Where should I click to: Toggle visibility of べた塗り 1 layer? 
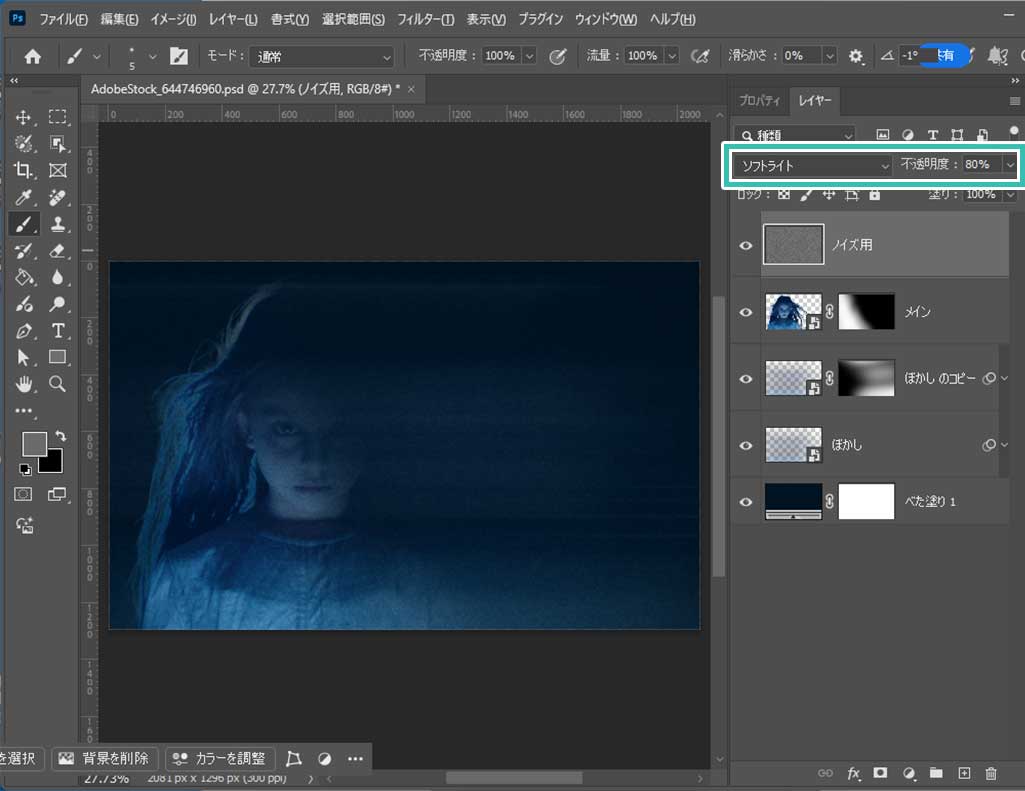[x=745, y=501]
